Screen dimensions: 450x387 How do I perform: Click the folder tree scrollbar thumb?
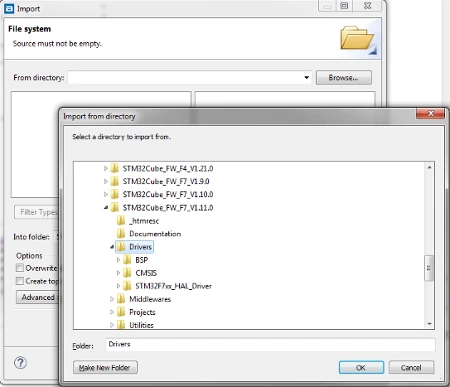pos(429,268)
